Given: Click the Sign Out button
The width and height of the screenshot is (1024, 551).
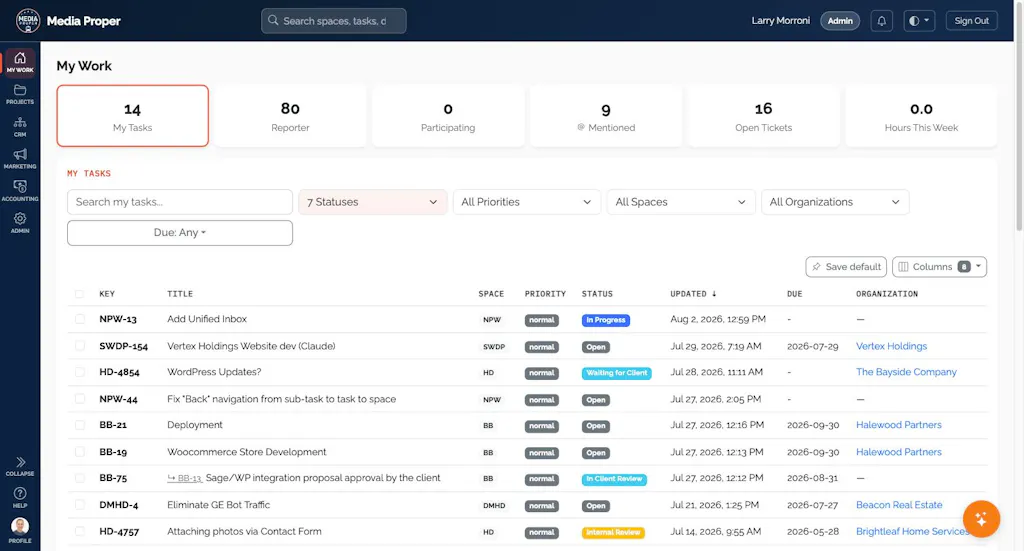Looking at the screenshot, I should (971, 21).
